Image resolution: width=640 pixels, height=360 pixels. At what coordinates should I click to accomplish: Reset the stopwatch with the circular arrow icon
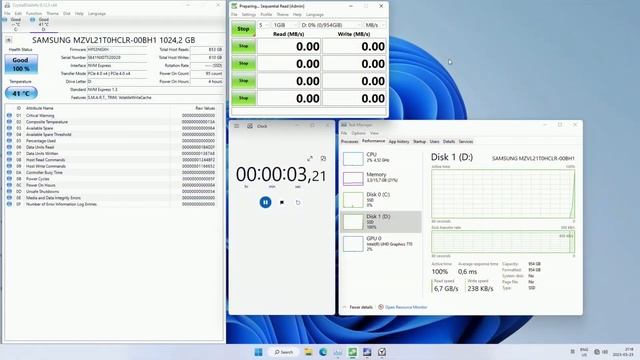coord(298,202)
